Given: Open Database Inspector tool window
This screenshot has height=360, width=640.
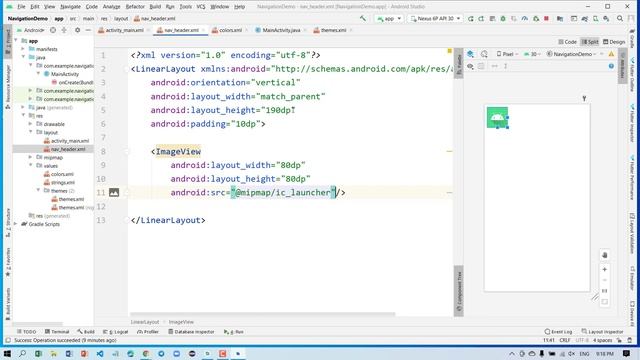Looking at the screenshot, I should coord(191,332).
